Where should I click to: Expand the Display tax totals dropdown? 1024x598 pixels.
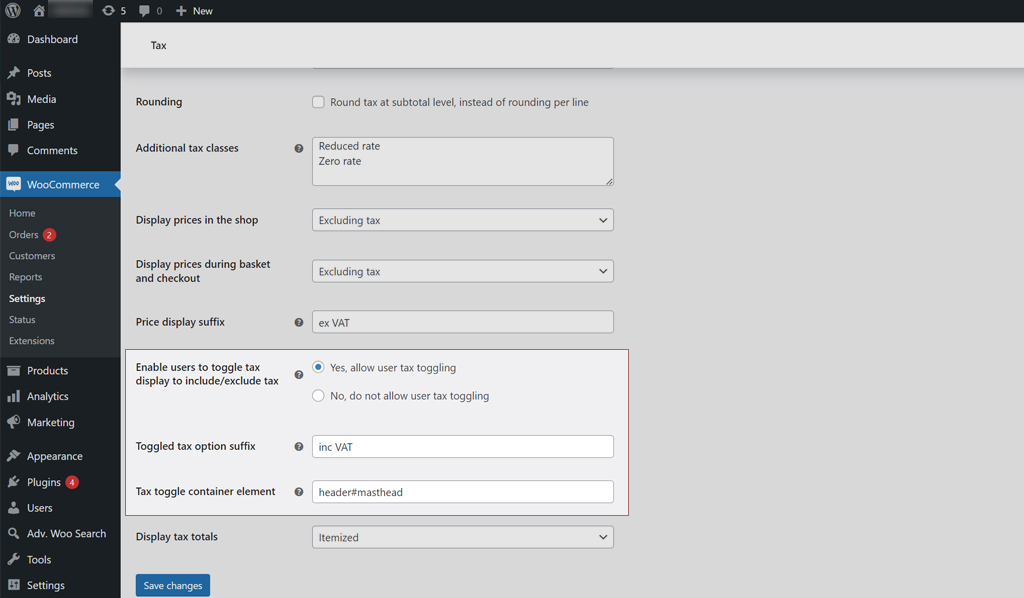(462, 537)
